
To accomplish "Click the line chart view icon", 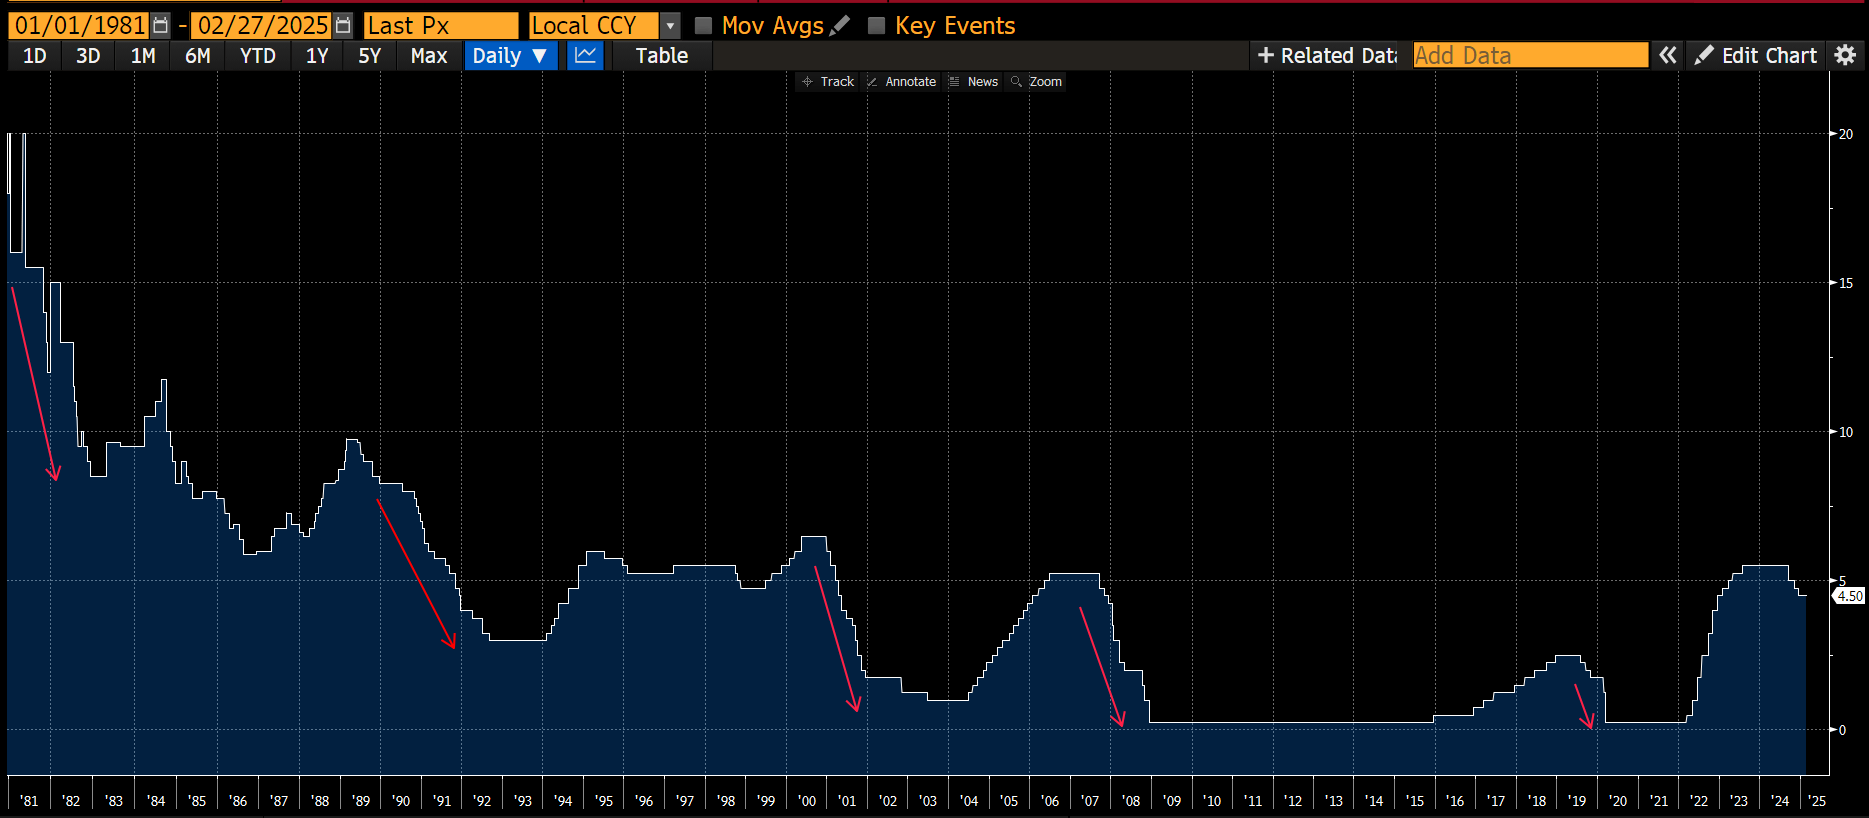I will pos(585,56).
